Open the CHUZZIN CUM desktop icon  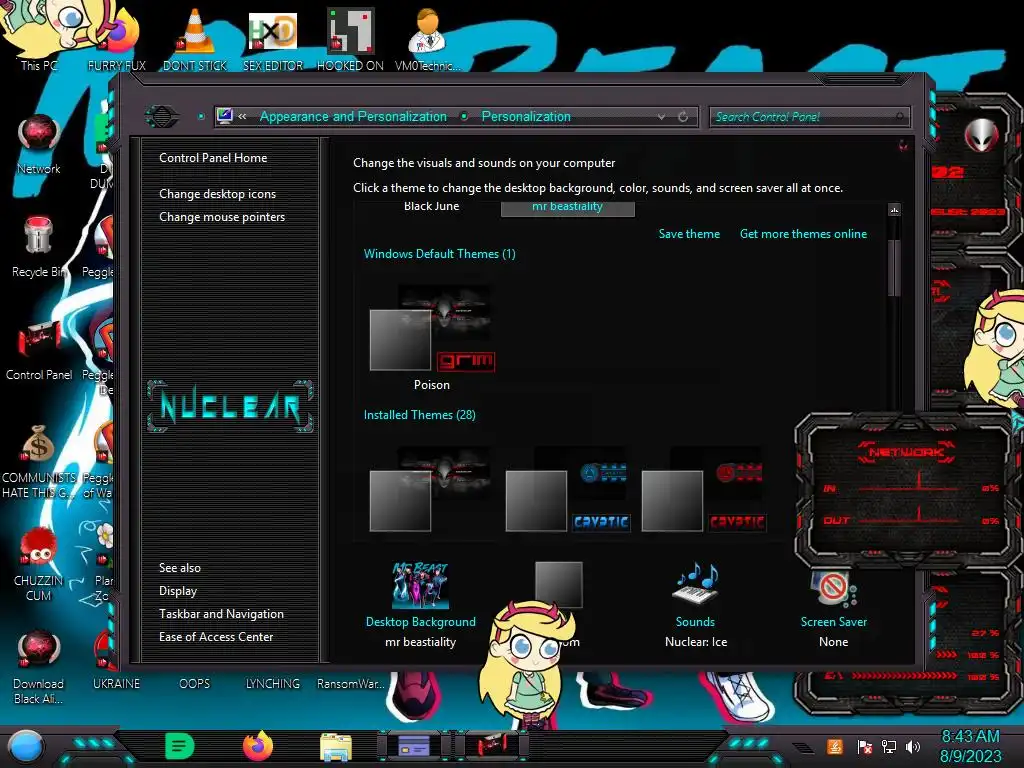coord(39,564)
